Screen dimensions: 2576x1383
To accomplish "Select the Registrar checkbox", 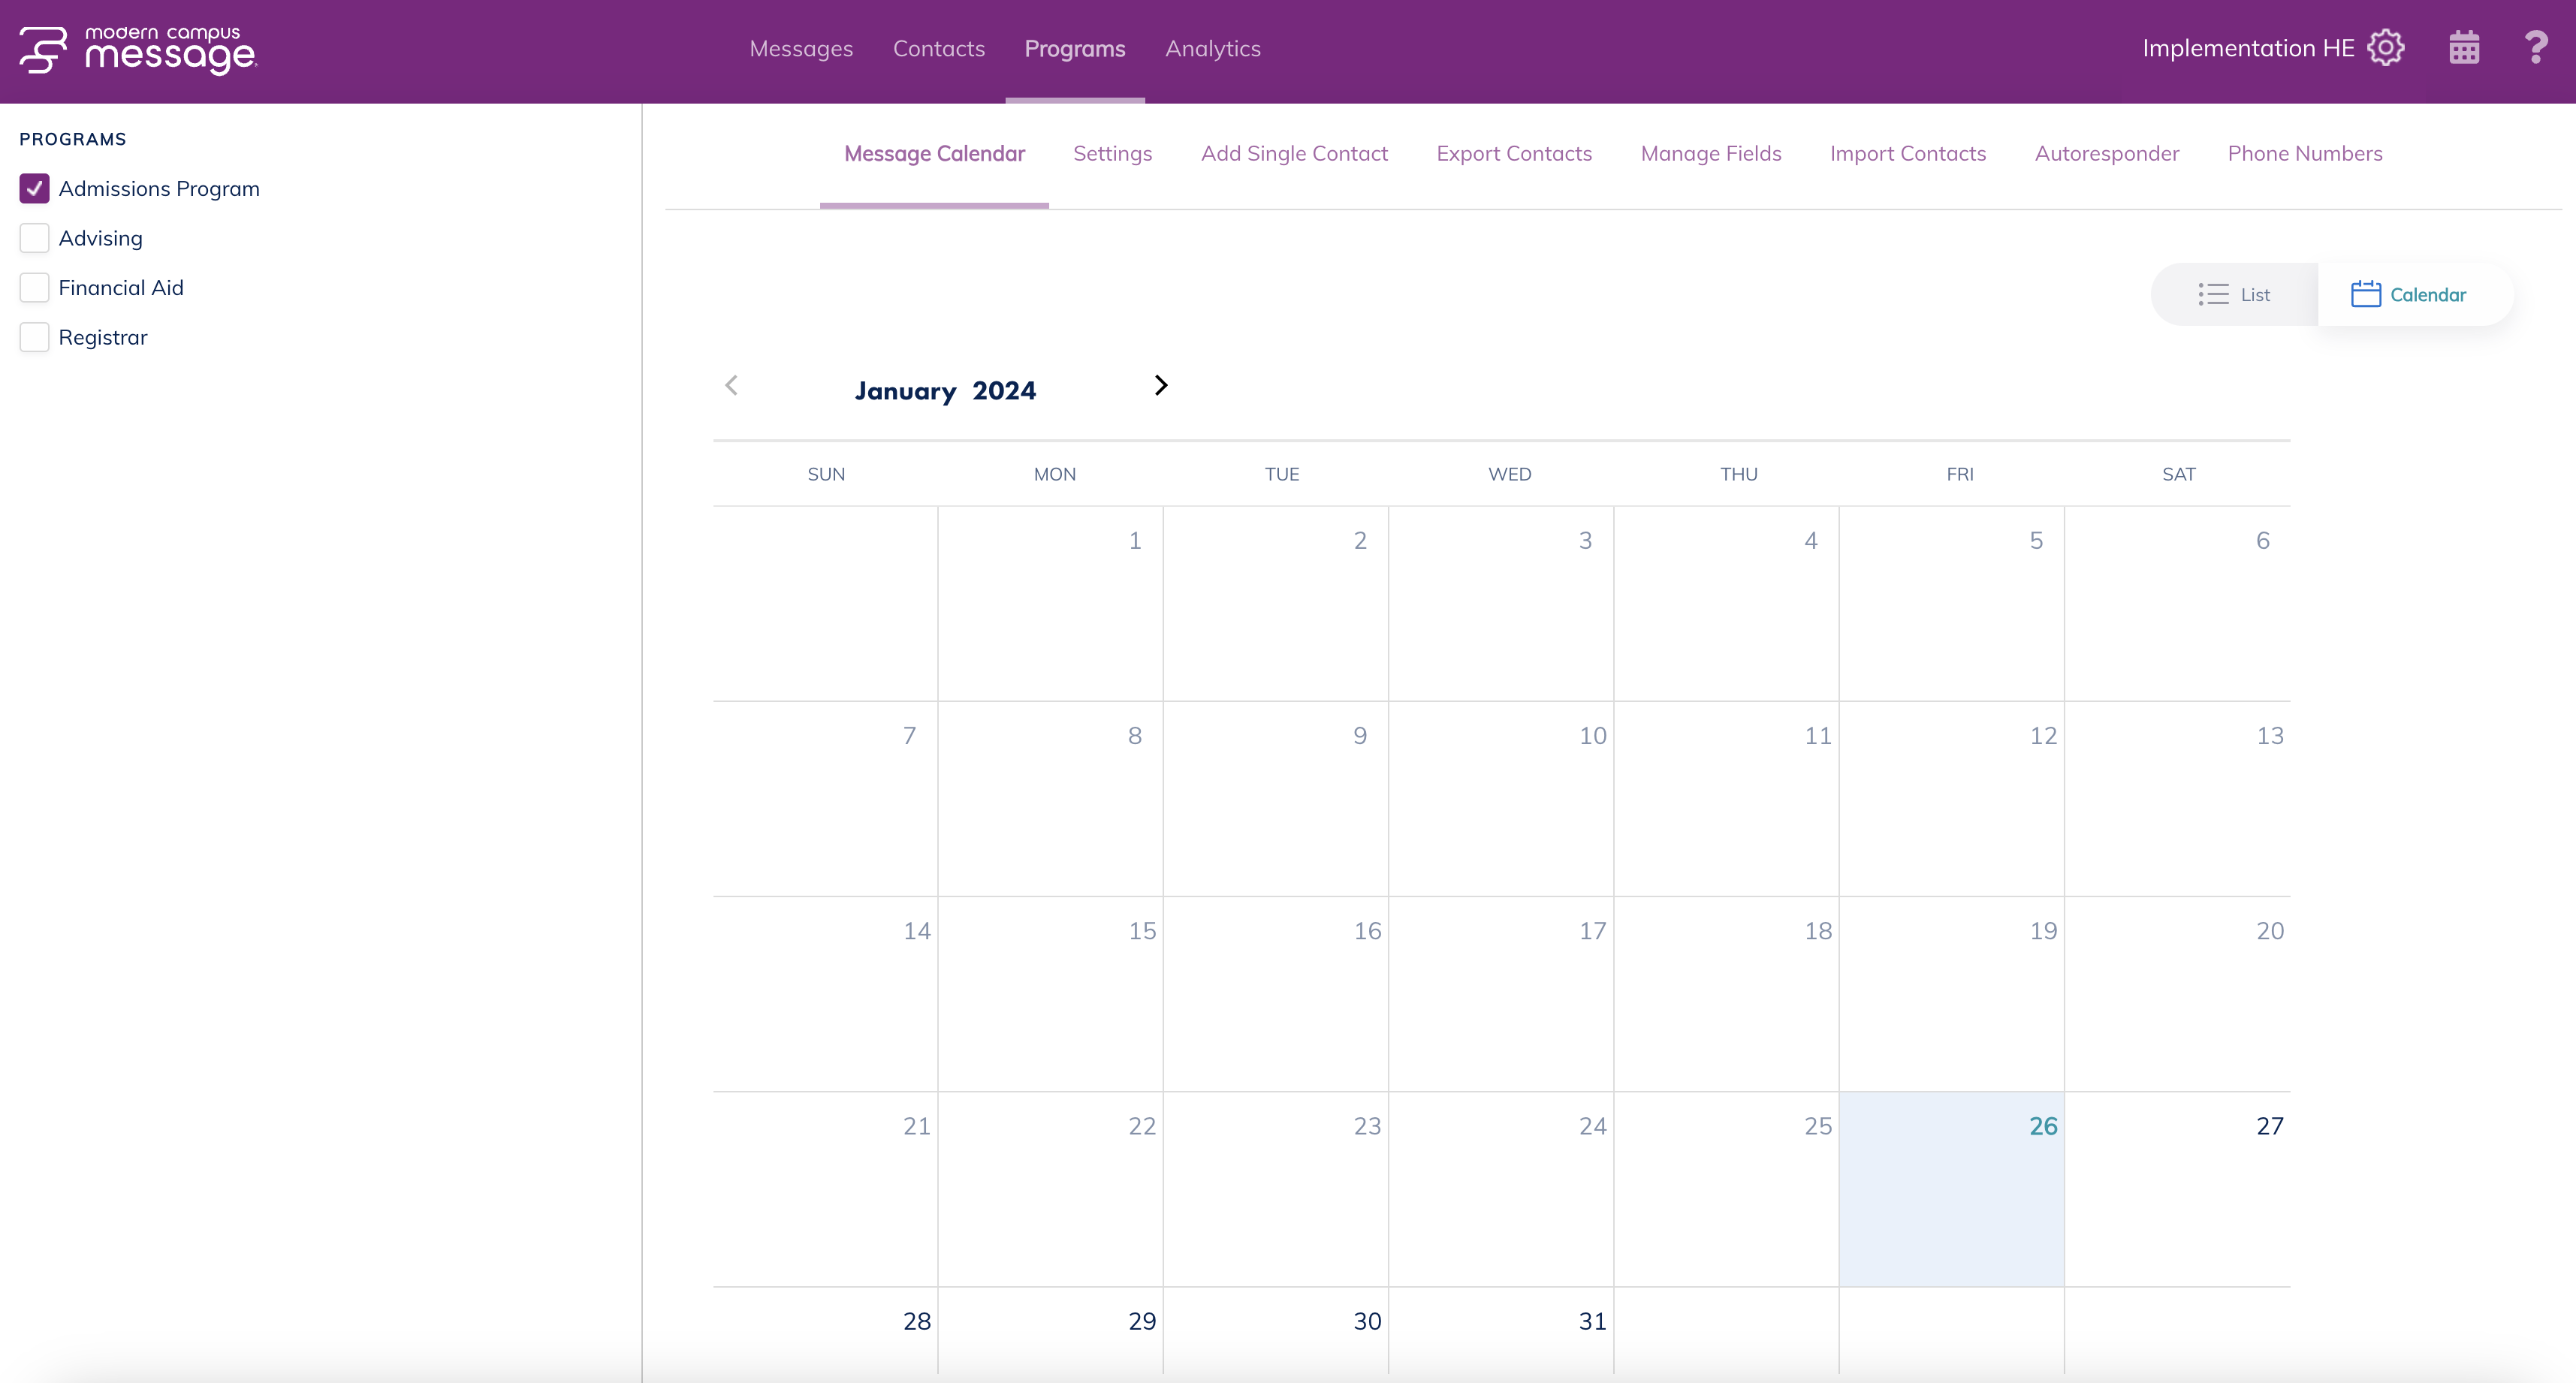I will click(x=35, y=337).
